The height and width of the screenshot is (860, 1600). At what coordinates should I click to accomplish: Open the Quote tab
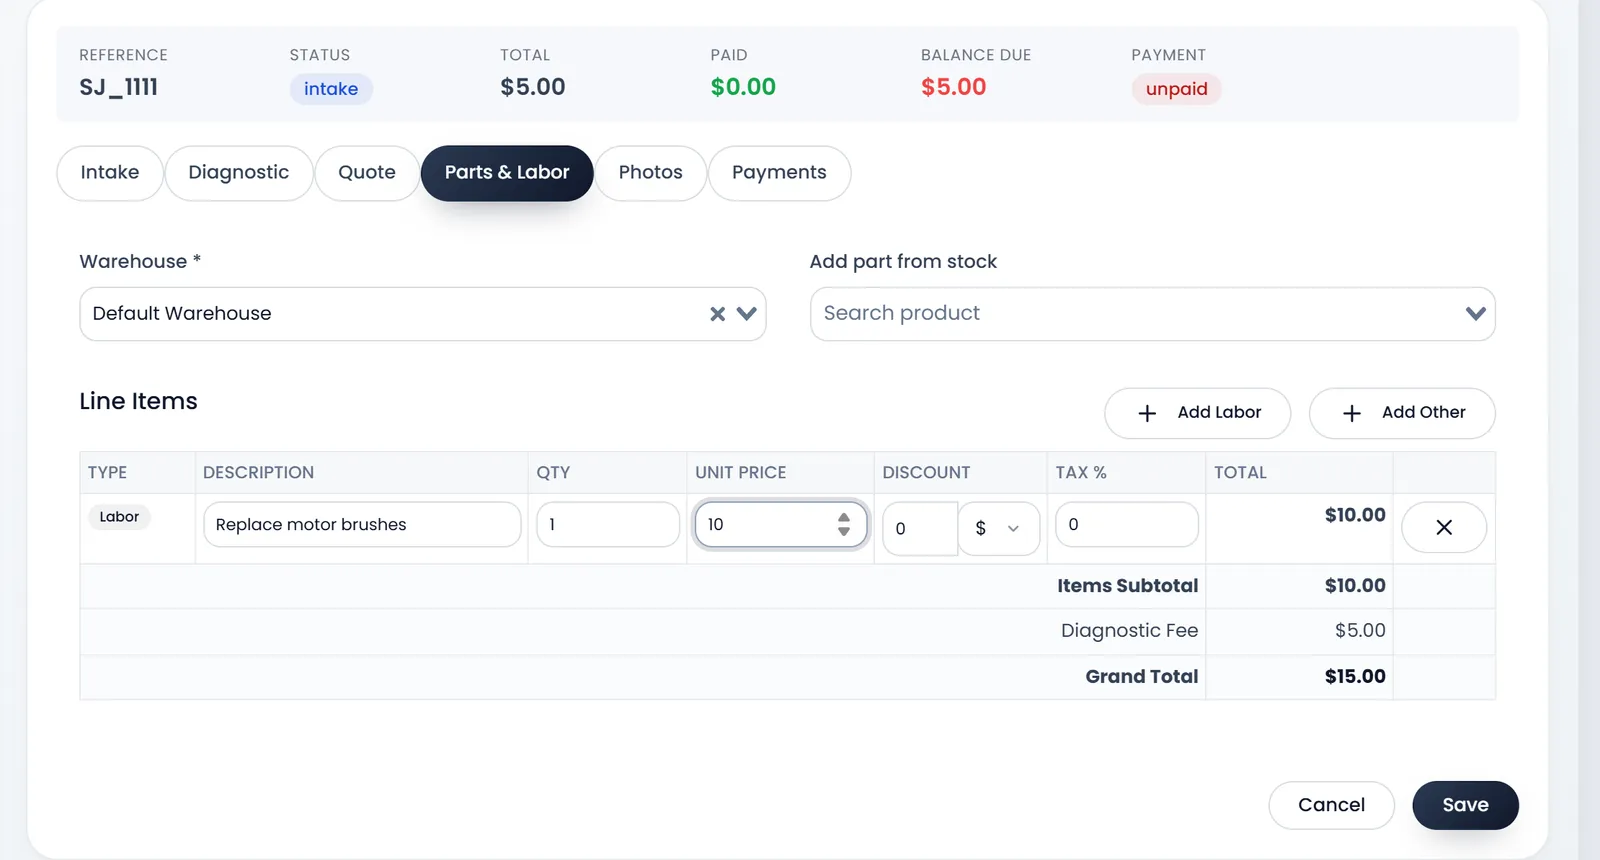coord(367,173)
